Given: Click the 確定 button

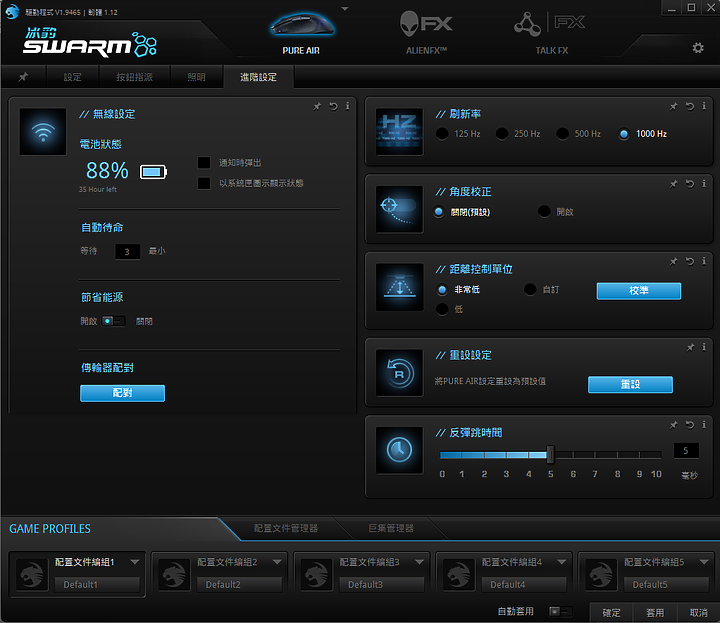Looking at the screenshot, I should pyautogui.click(x=611, y=612).
